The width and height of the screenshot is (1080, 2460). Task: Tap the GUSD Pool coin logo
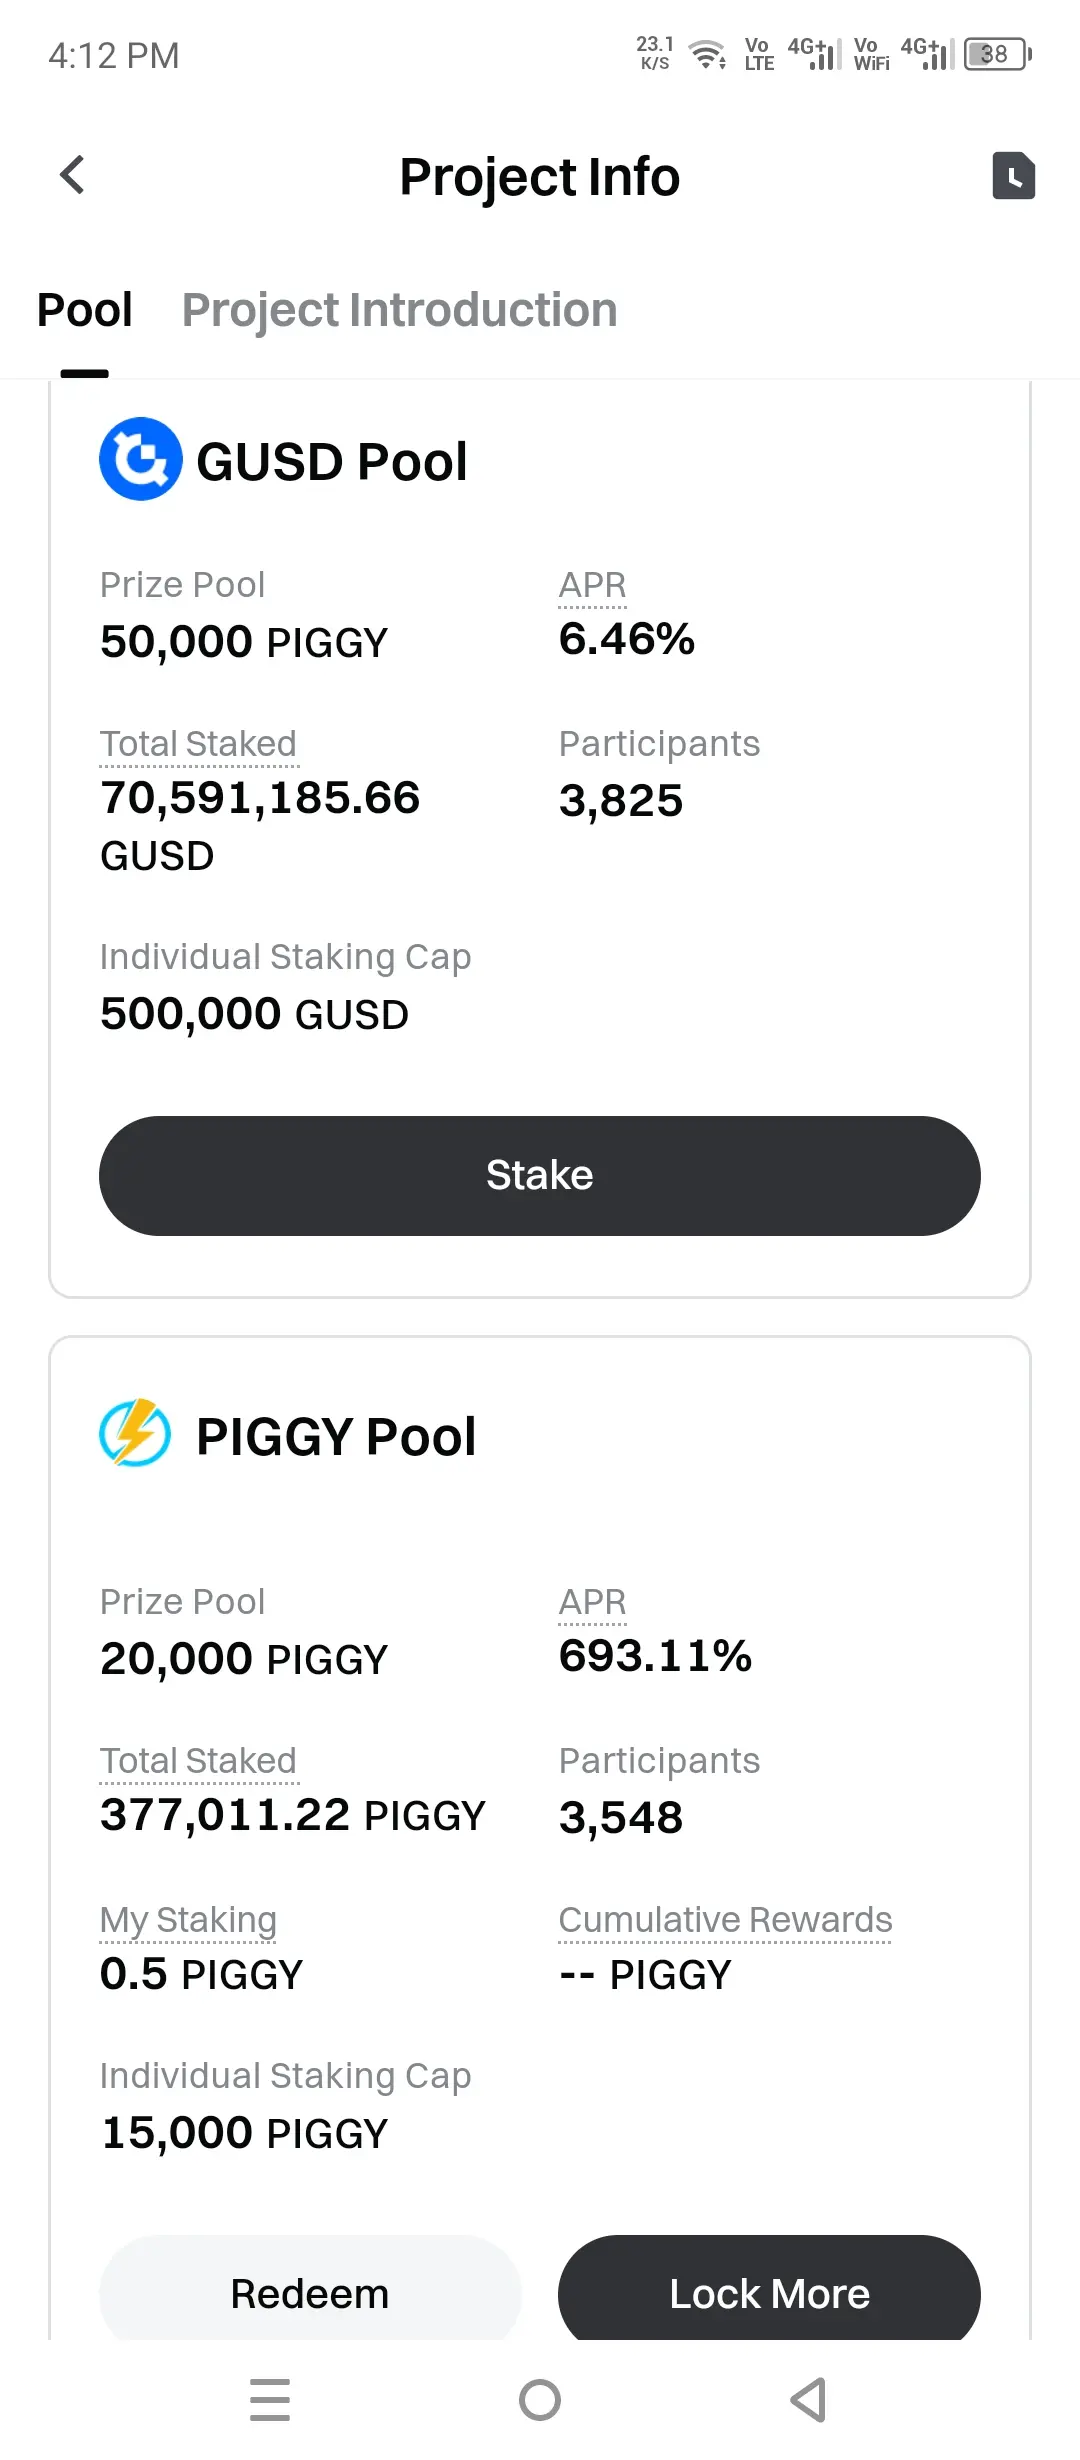(141, 459)
